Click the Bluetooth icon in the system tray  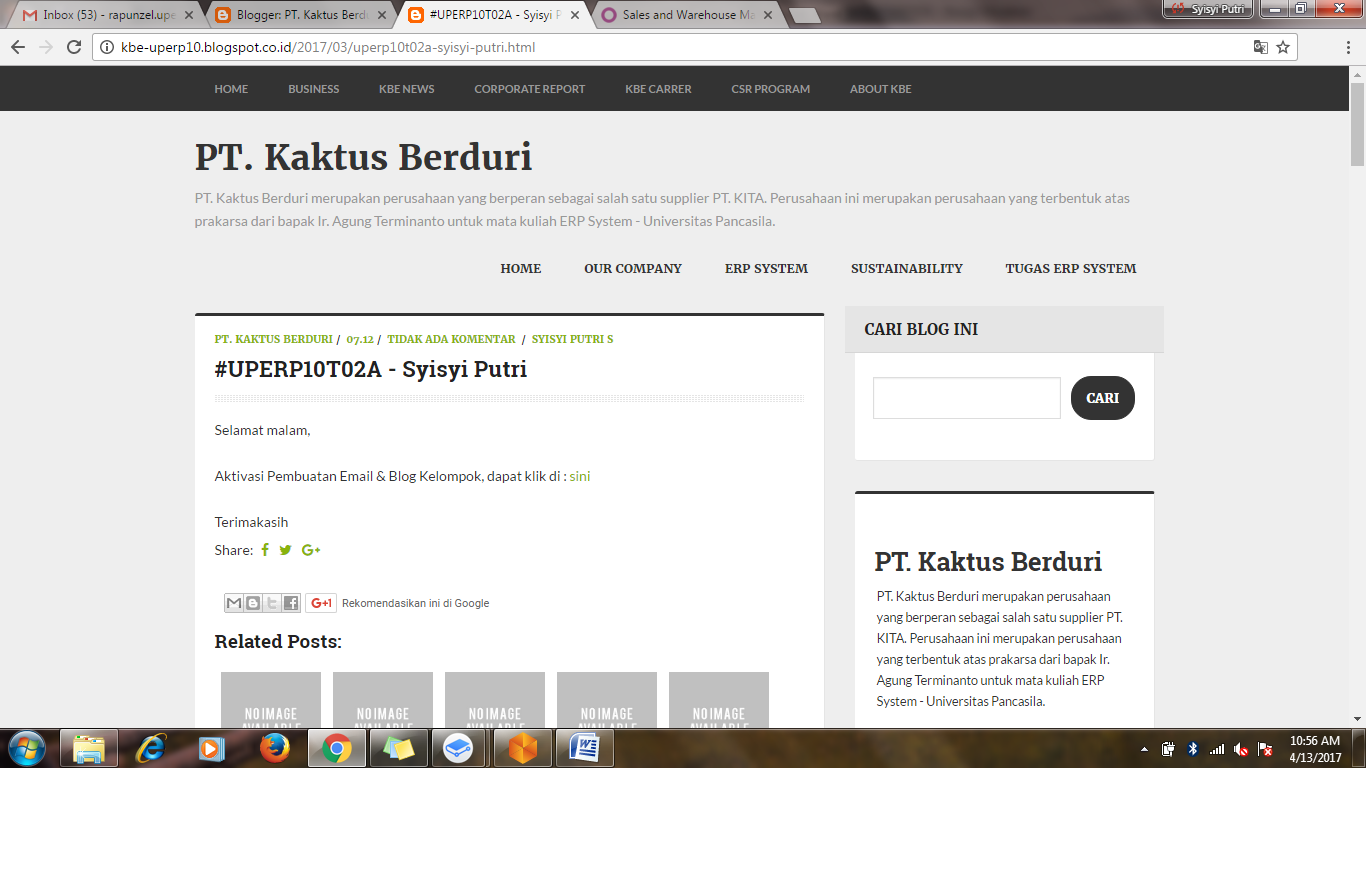tap(1192, 749)
